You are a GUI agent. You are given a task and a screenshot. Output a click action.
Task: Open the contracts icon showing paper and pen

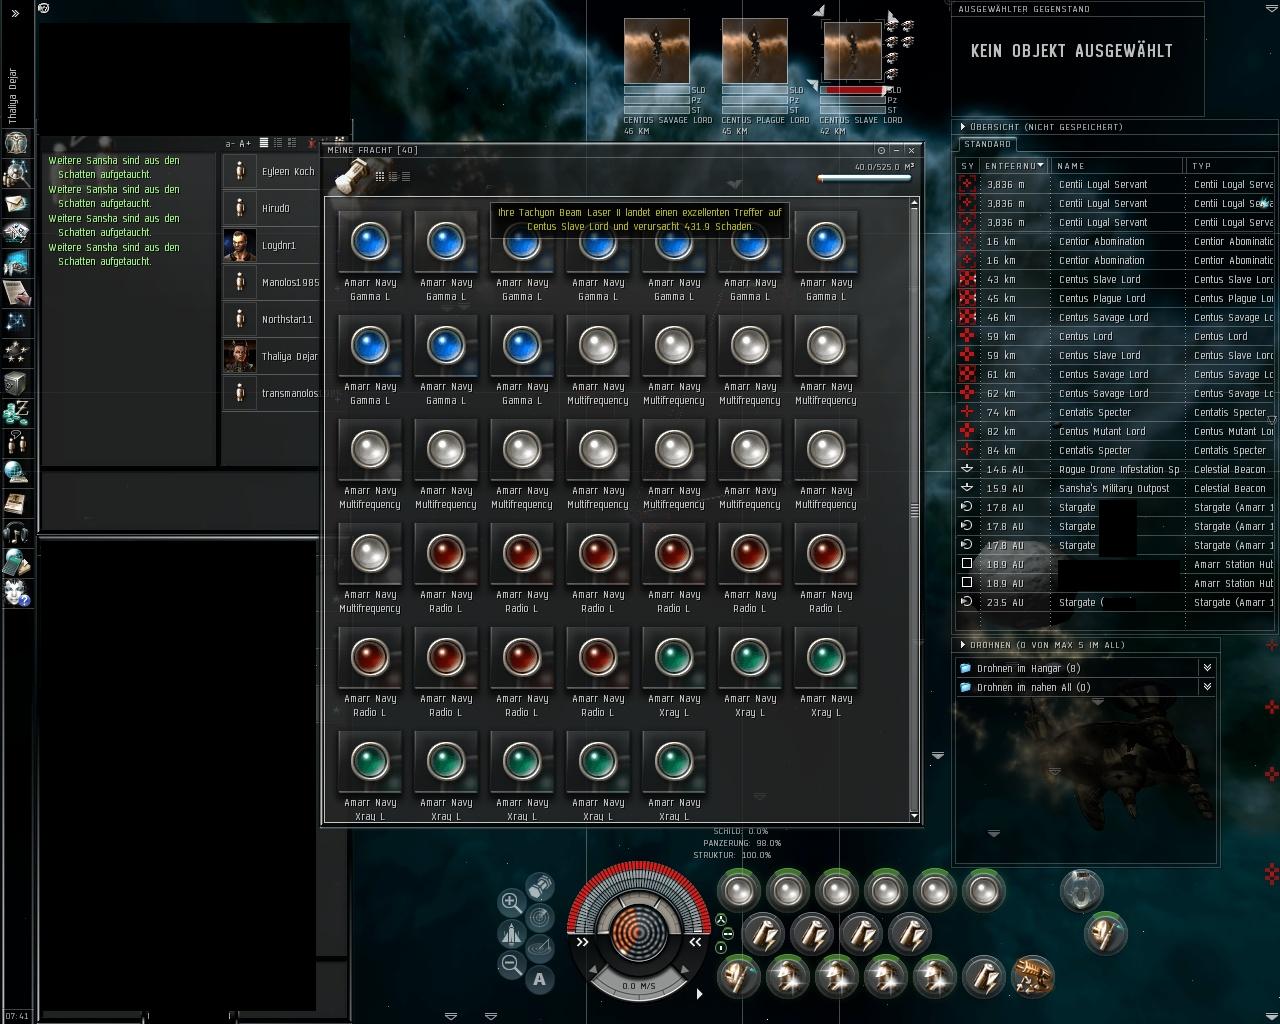(17, 293)
